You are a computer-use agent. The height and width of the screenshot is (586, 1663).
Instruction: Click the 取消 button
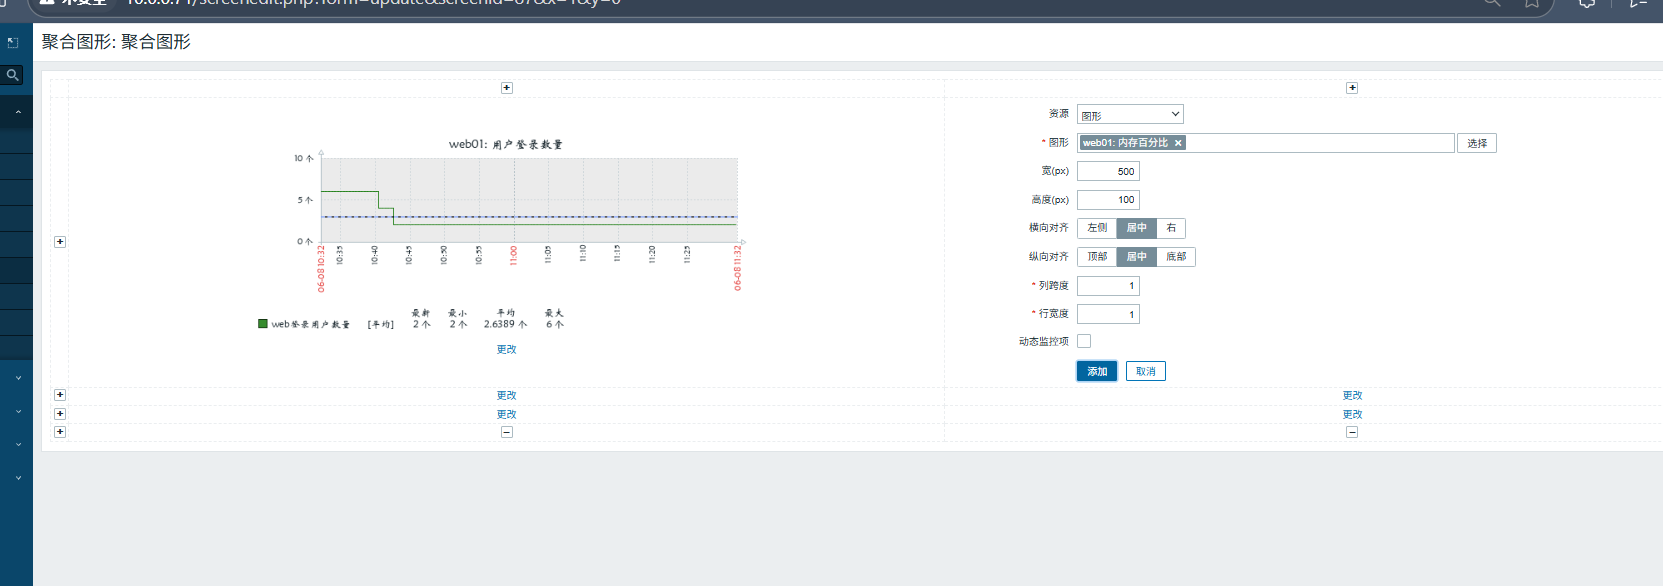(1146, 371)
